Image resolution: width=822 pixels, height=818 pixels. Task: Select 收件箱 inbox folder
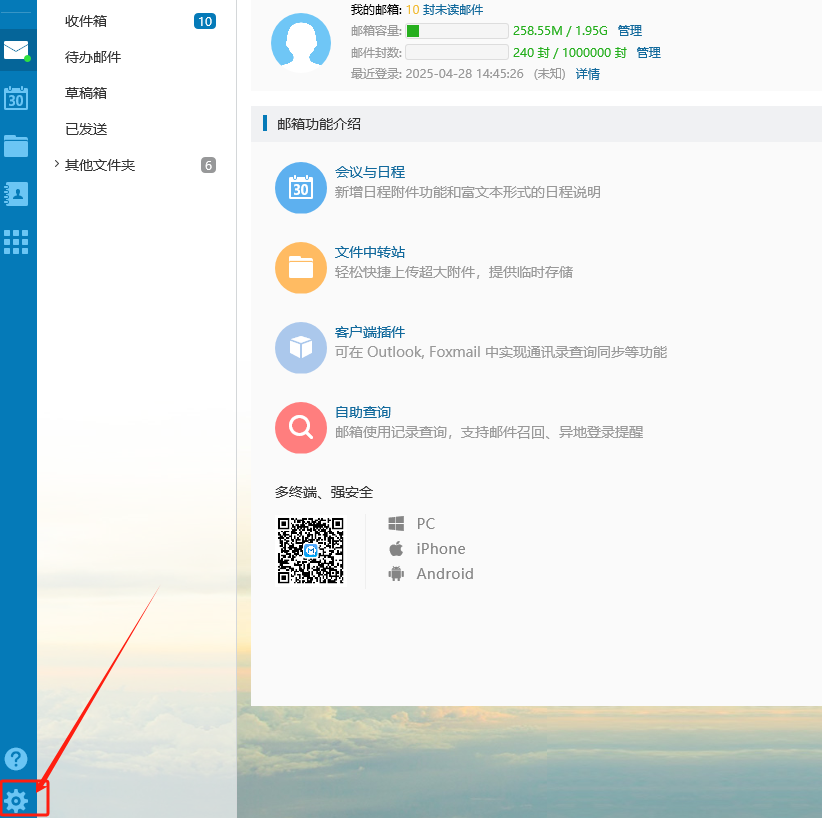pyautogui.click(x=86, y=21)
